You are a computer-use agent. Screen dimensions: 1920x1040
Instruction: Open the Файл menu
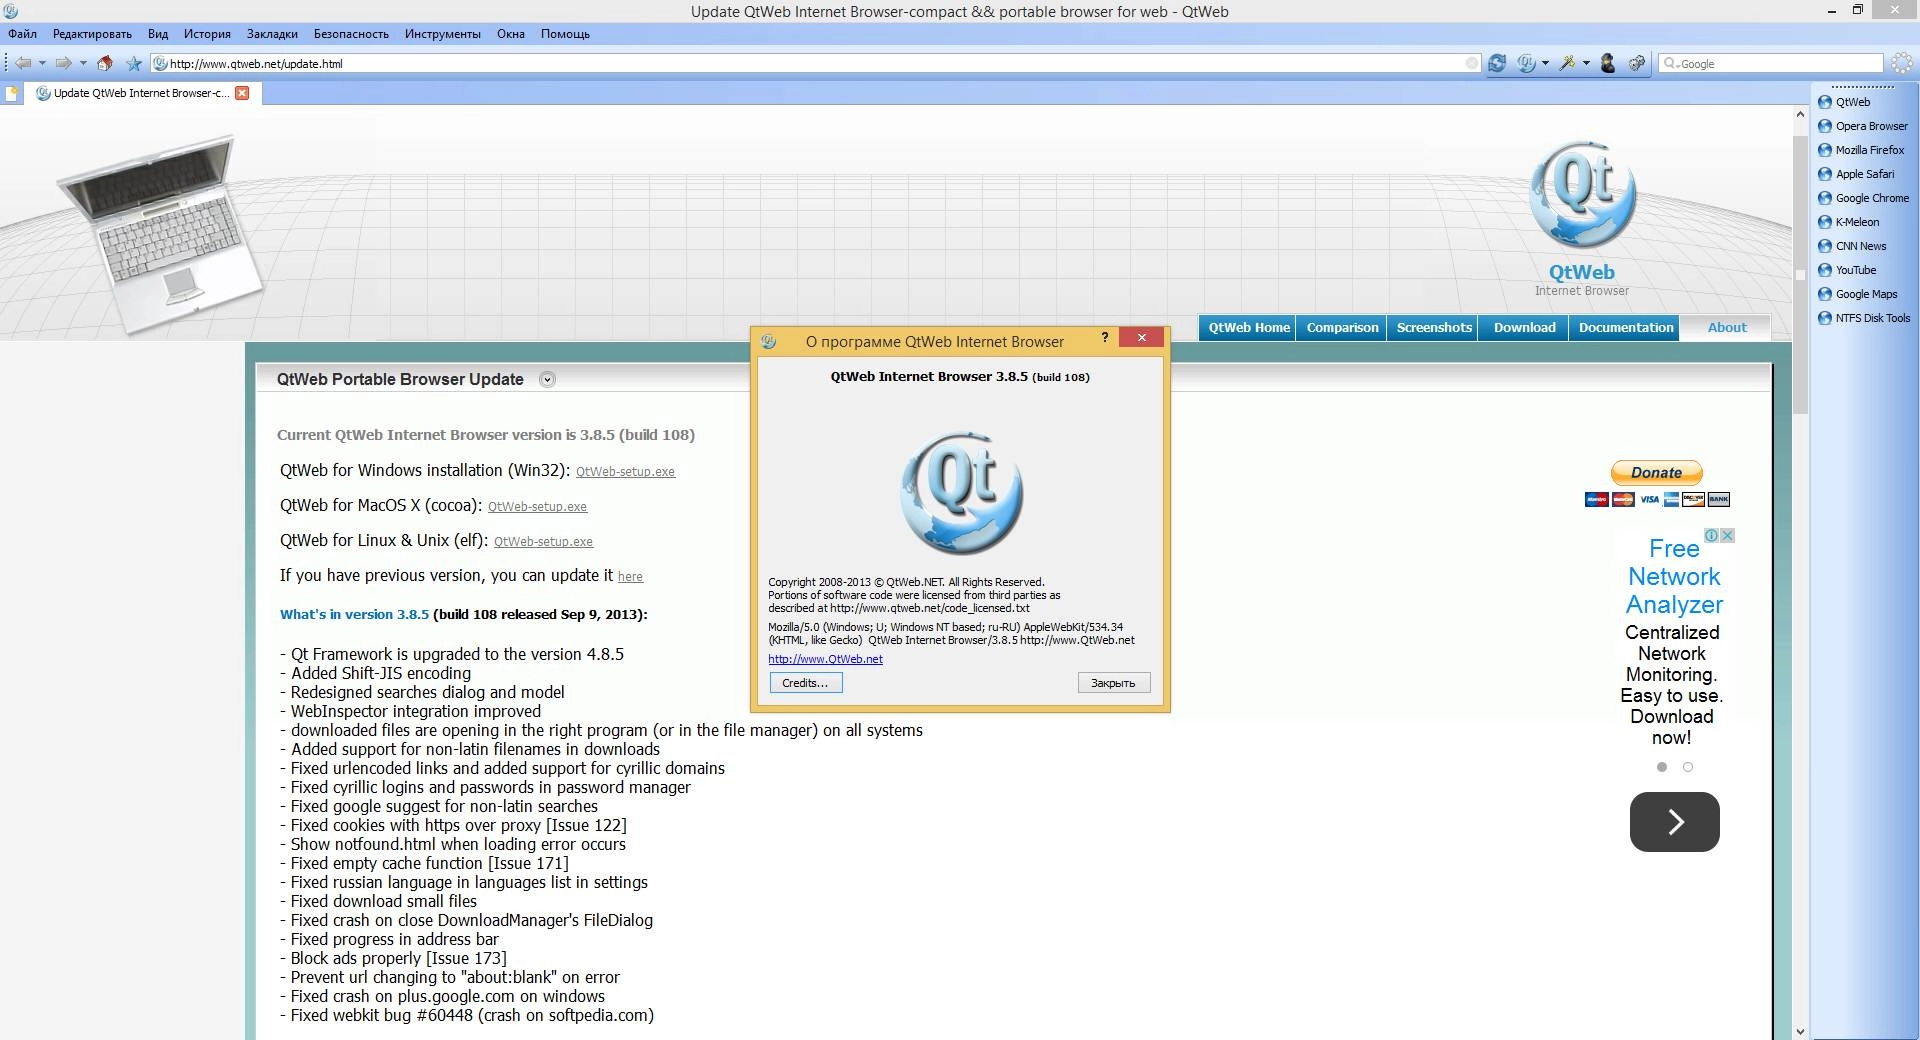[22, 34]
